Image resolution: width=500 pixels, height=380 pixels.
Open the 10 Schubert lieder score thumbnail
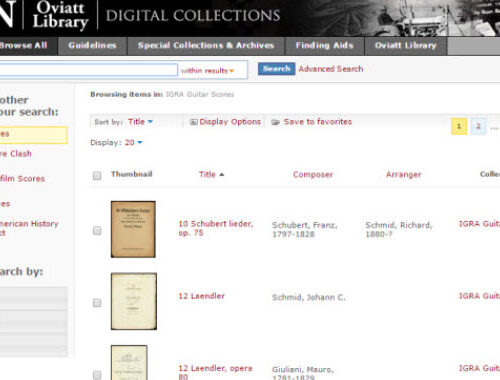click(x=133, y=229)
